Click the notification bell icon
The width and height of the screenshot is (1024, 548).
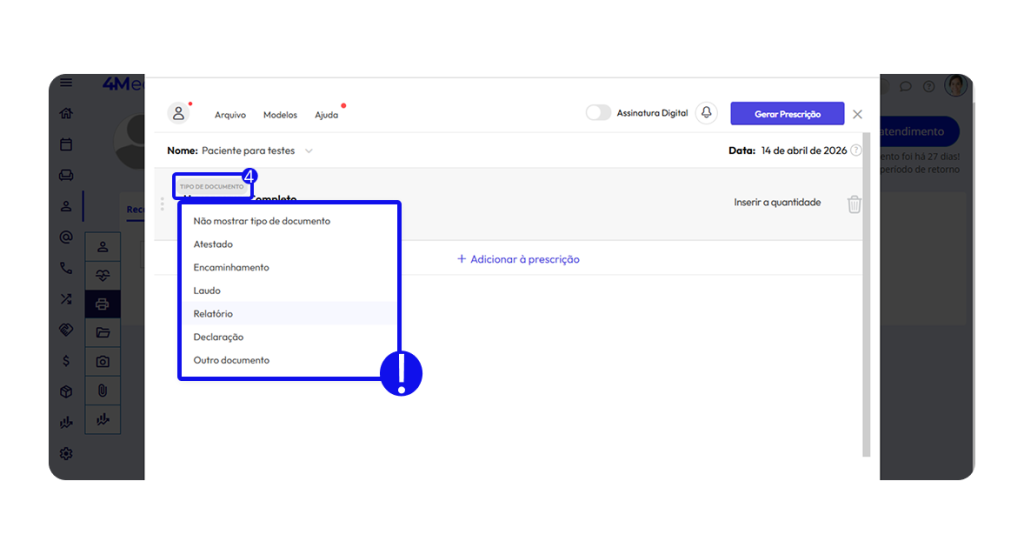click(707, 113)
